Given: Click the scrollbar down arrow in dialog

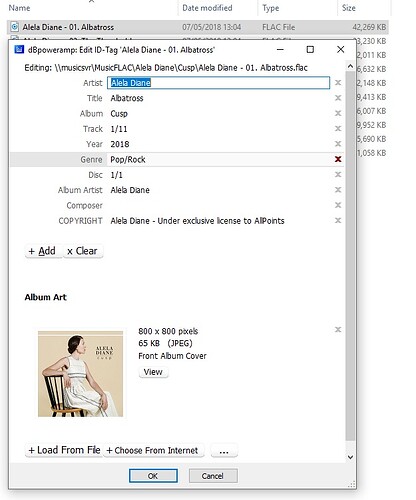Looking at the screenshot, I should [350, 457].
